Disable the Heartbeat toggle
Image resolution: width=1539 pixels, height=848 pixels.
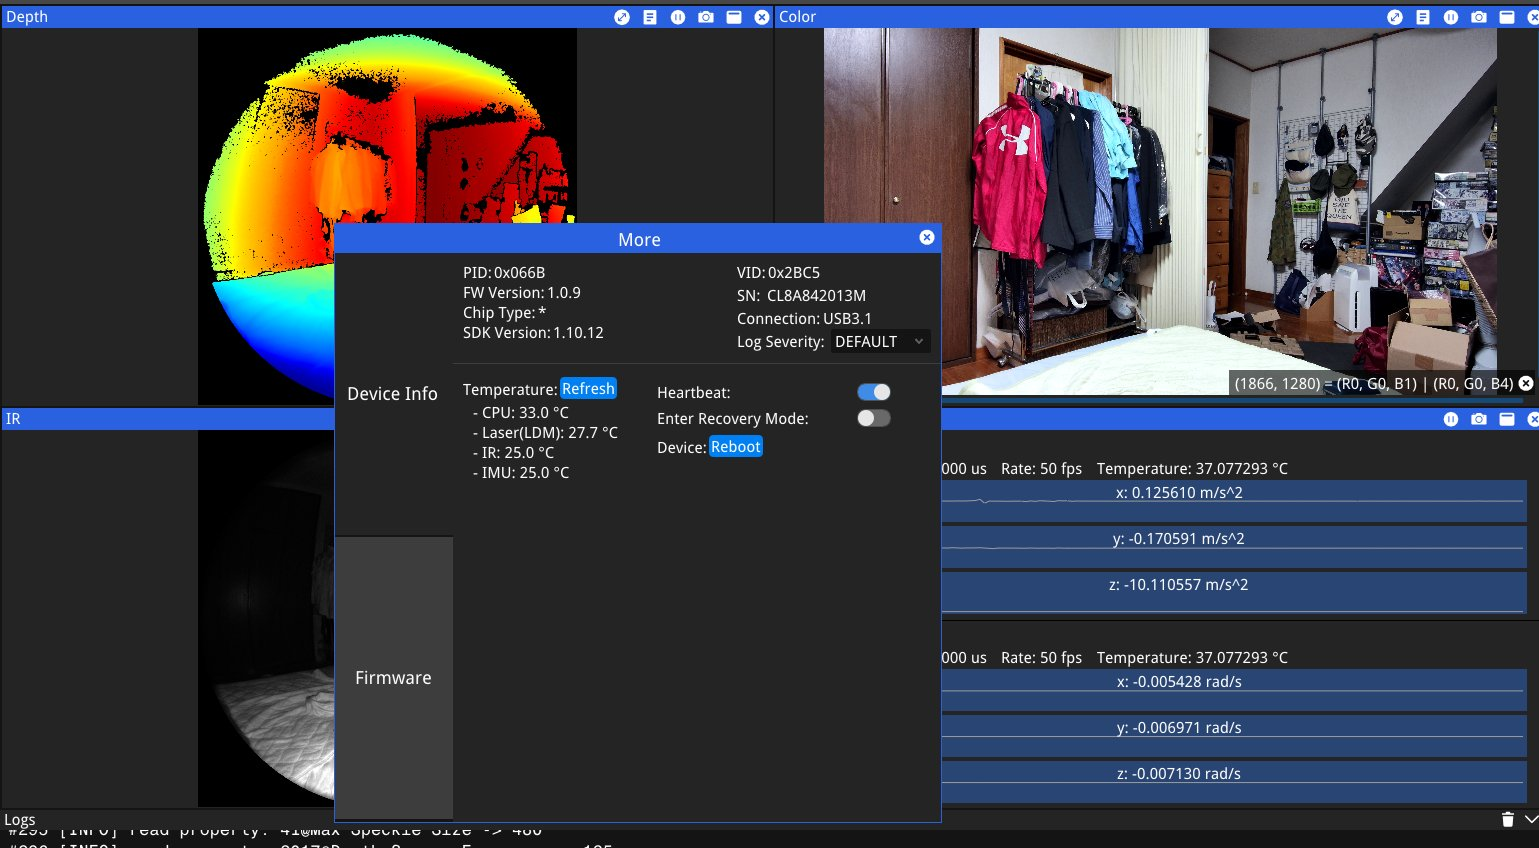873,392
